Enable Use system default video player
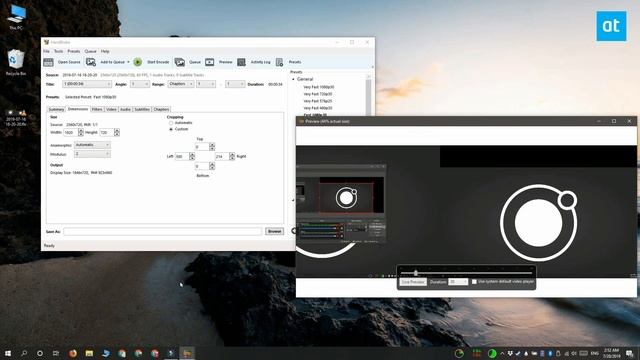Viewport: 640px width, 360px height. 474,282
